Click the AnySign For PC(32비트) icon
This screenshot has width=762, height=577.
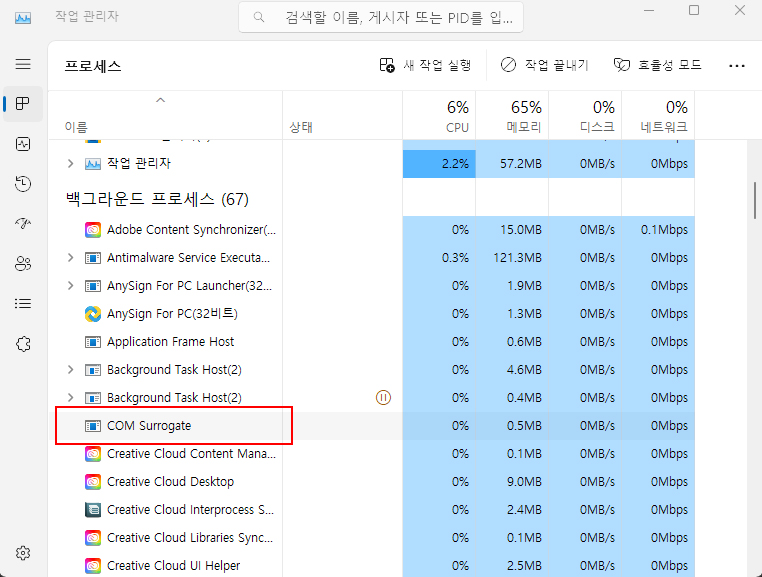pos(93,314)
